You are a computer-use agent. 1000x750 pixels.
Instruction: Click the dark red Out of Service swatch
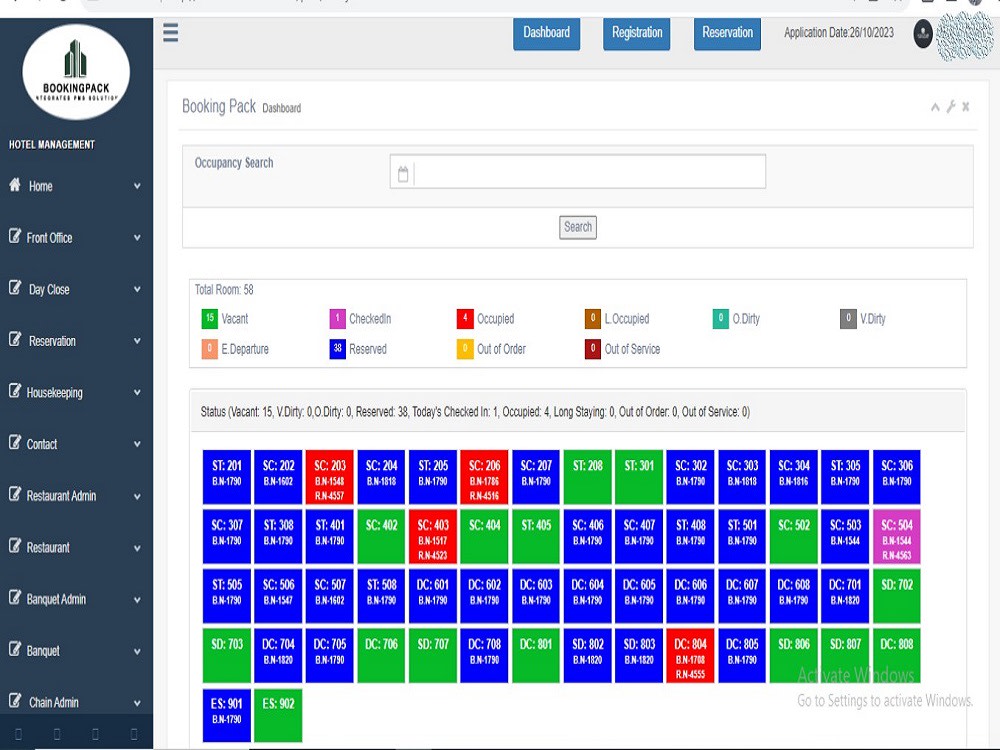tap(592, 349)
